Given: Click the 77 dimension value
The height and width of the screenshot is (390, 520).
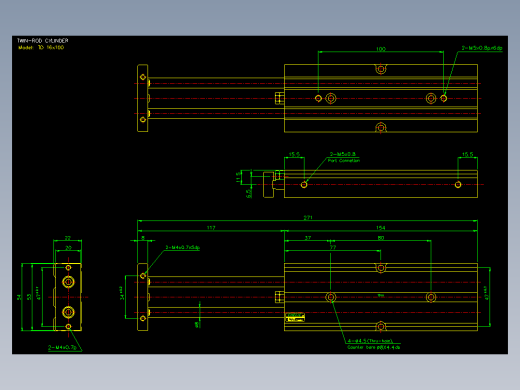Looking at the screenshot, I should tap(333, 248).
